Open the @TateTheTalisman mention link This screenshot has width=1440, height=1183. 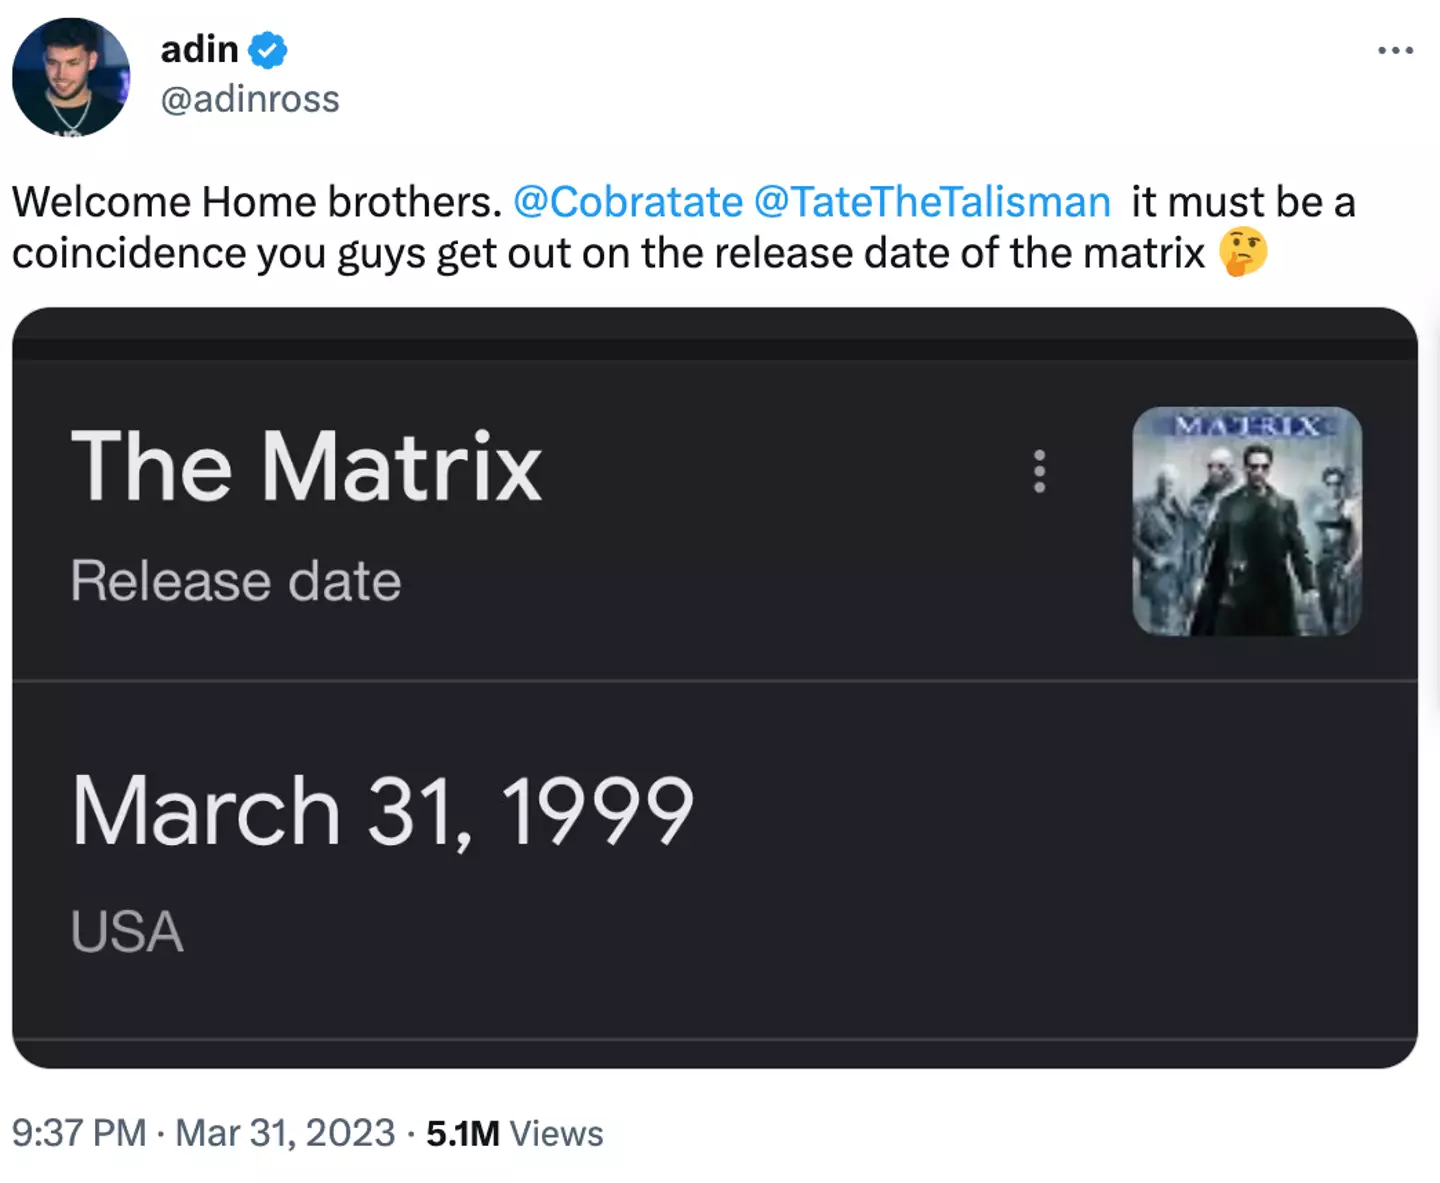tap(932, 202)
